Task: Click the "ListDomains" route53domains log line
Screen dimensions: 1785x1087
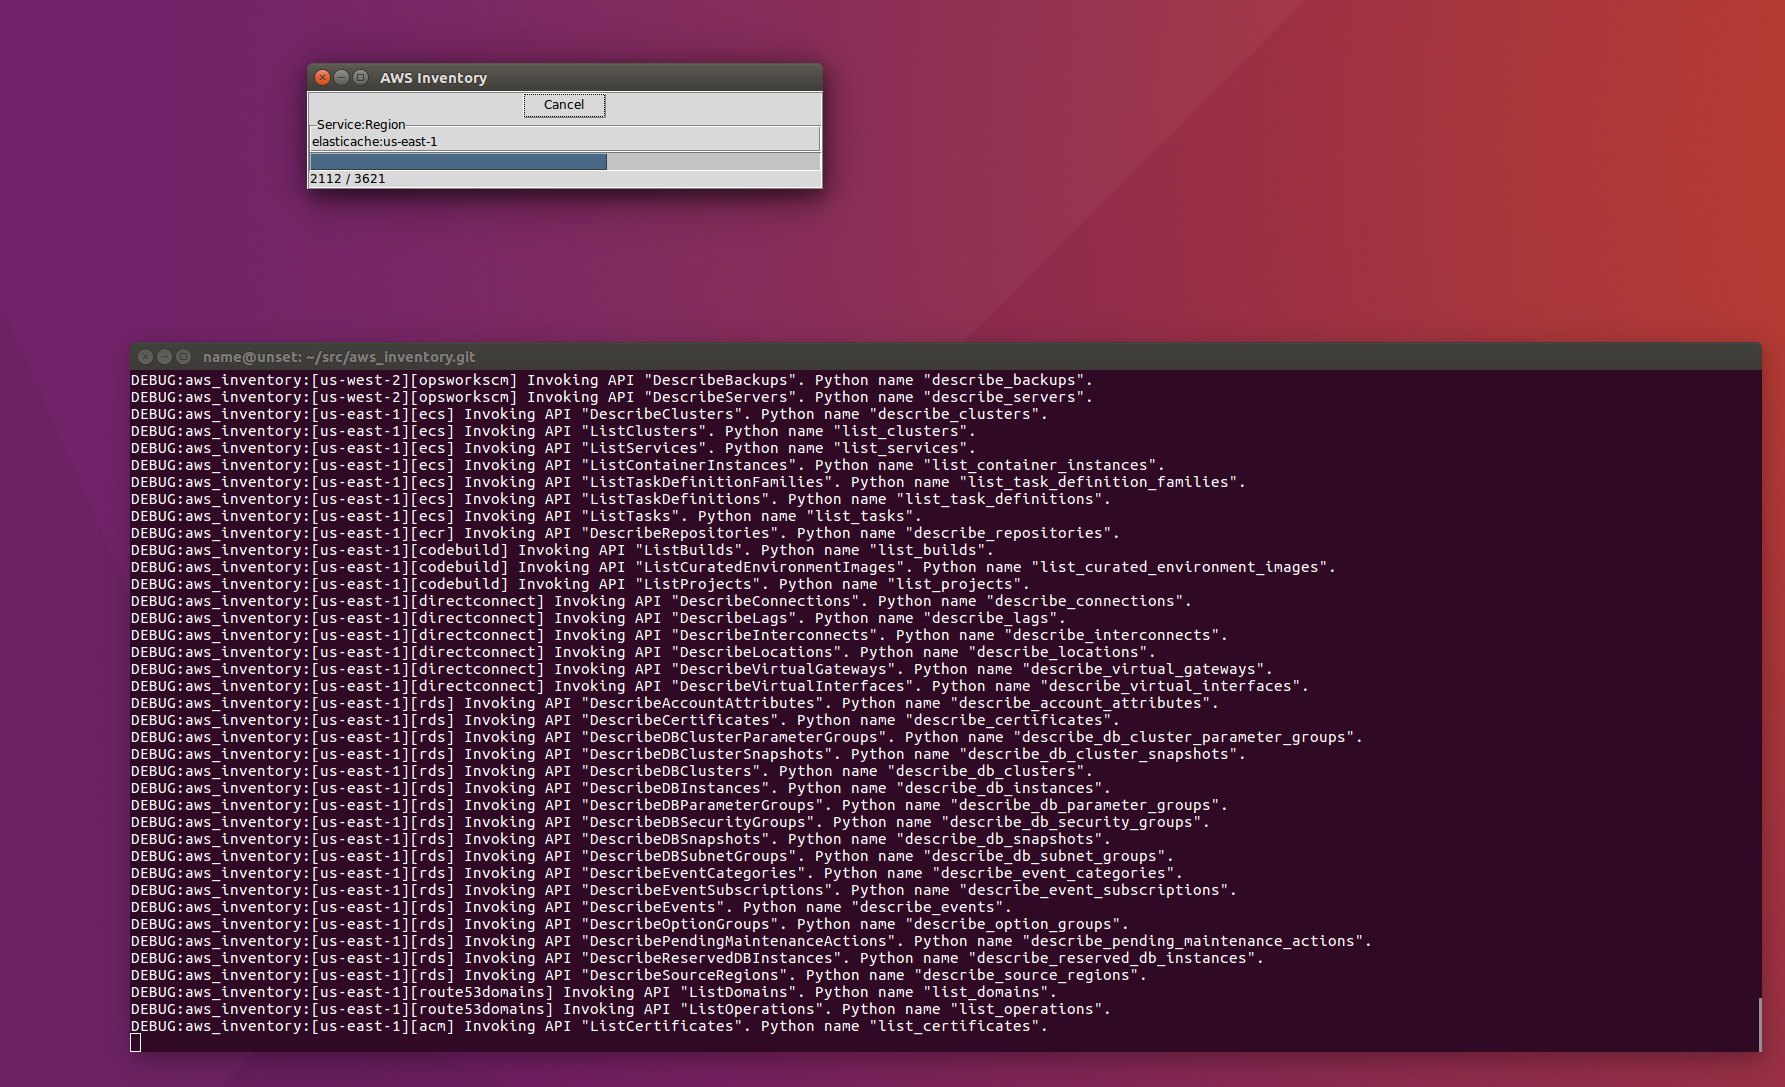Action: coord(594,992)
